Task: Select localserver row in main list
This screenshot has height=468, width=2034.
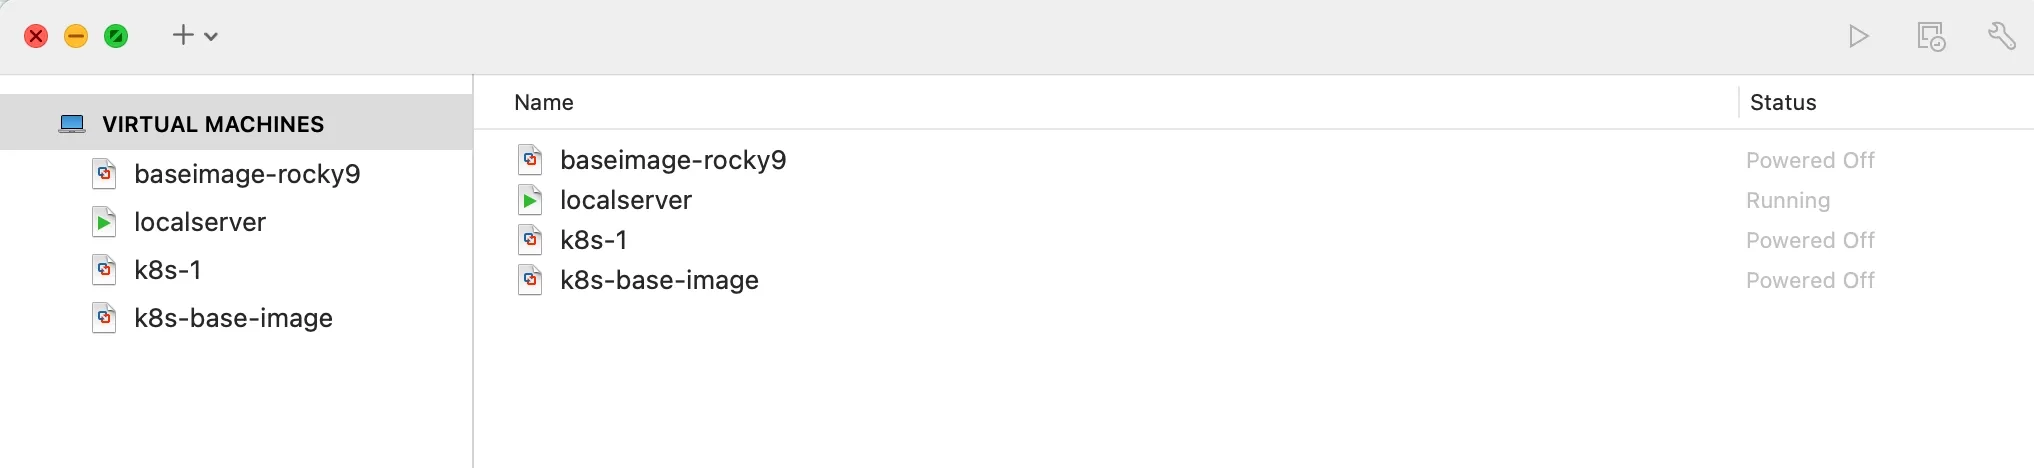Action: [x=626, y=200]
